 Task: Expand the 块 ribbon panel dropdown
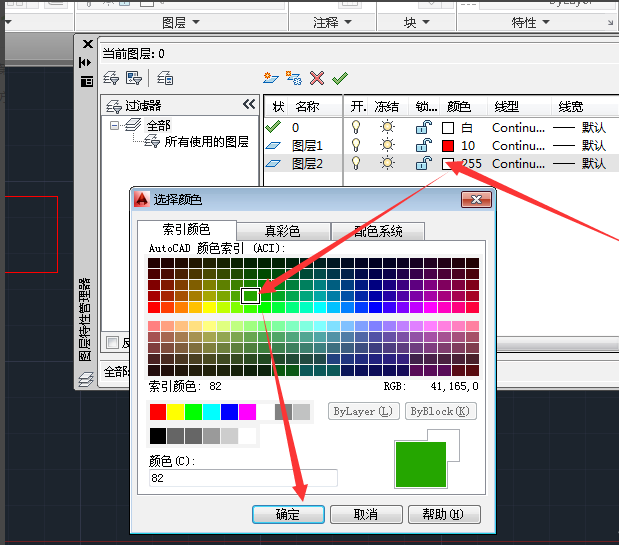click(x=426, y=22)
